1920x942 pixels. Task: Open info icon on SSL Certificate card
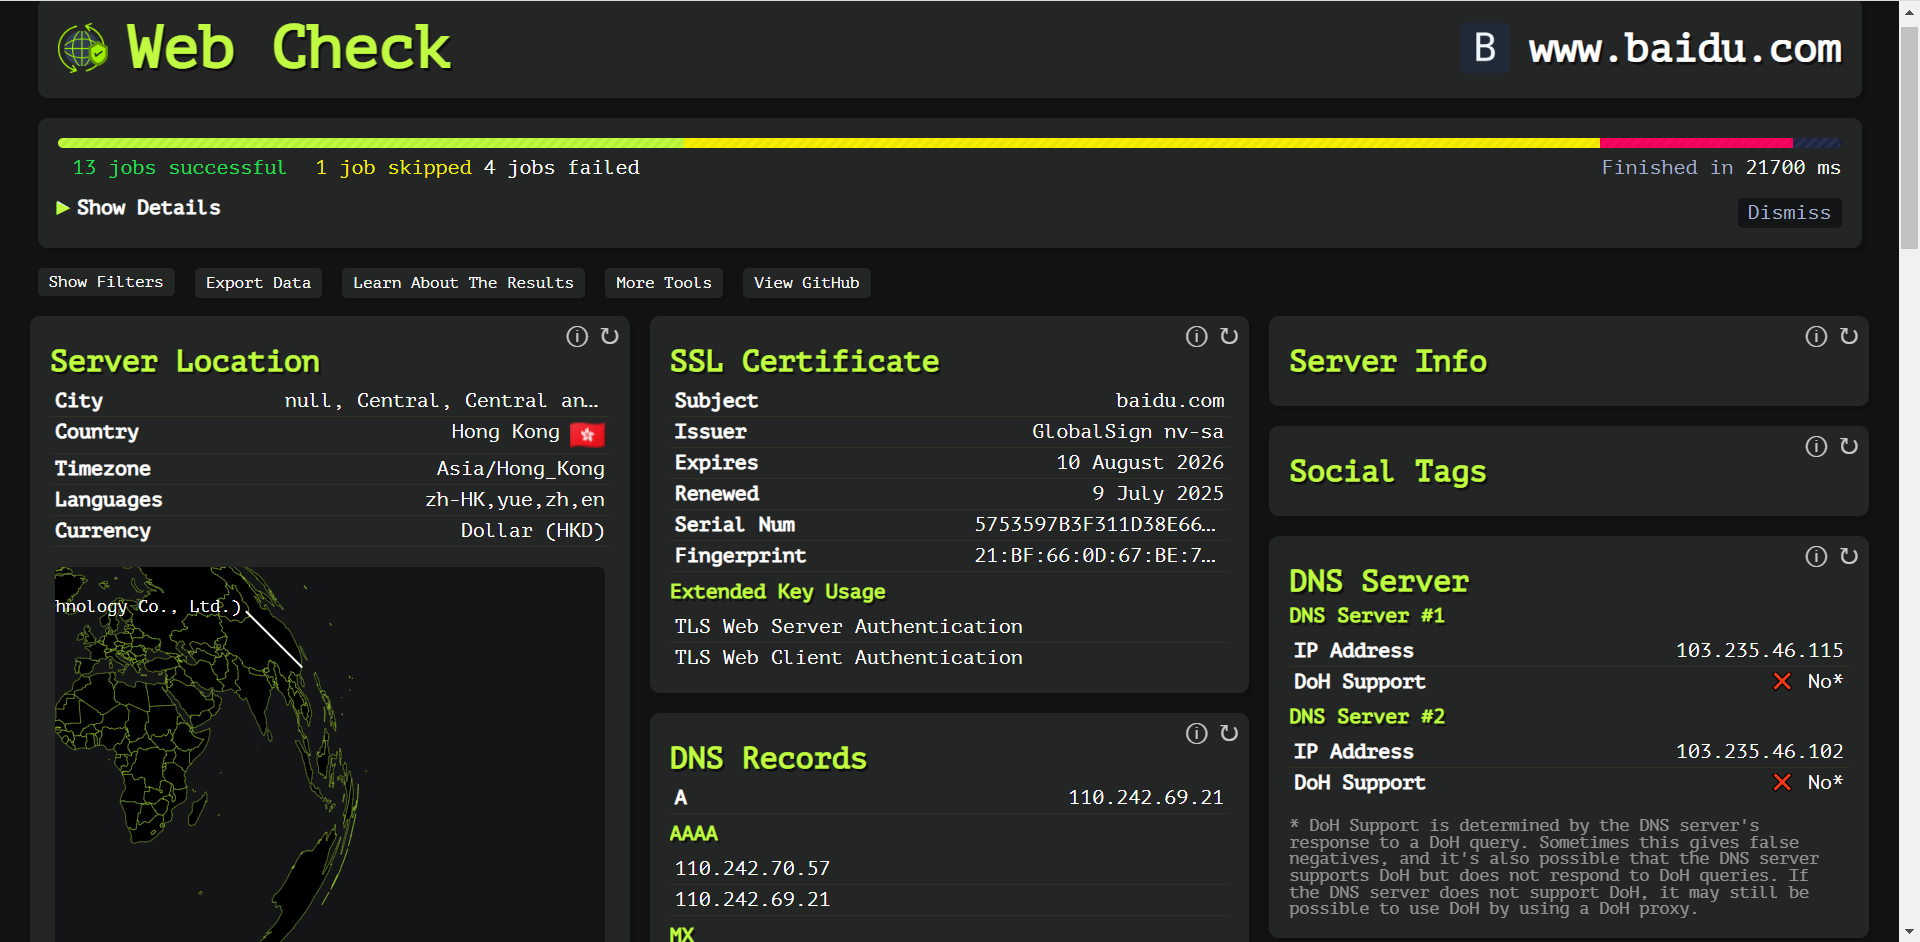(1196, 337)
